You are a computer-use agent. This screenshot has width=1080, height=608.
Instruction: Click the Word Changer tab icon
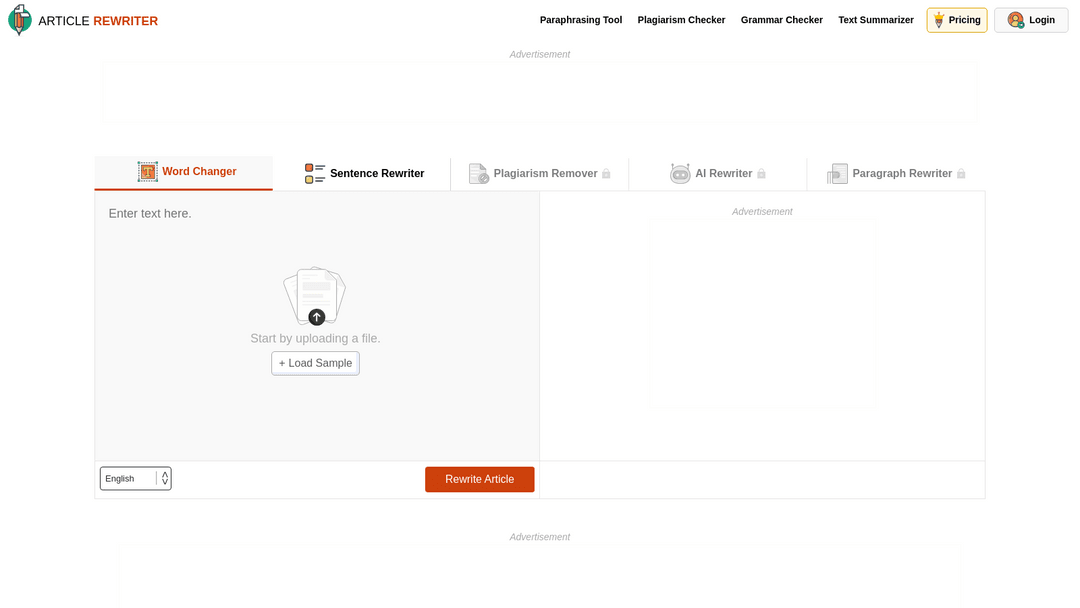pos(148,172)
